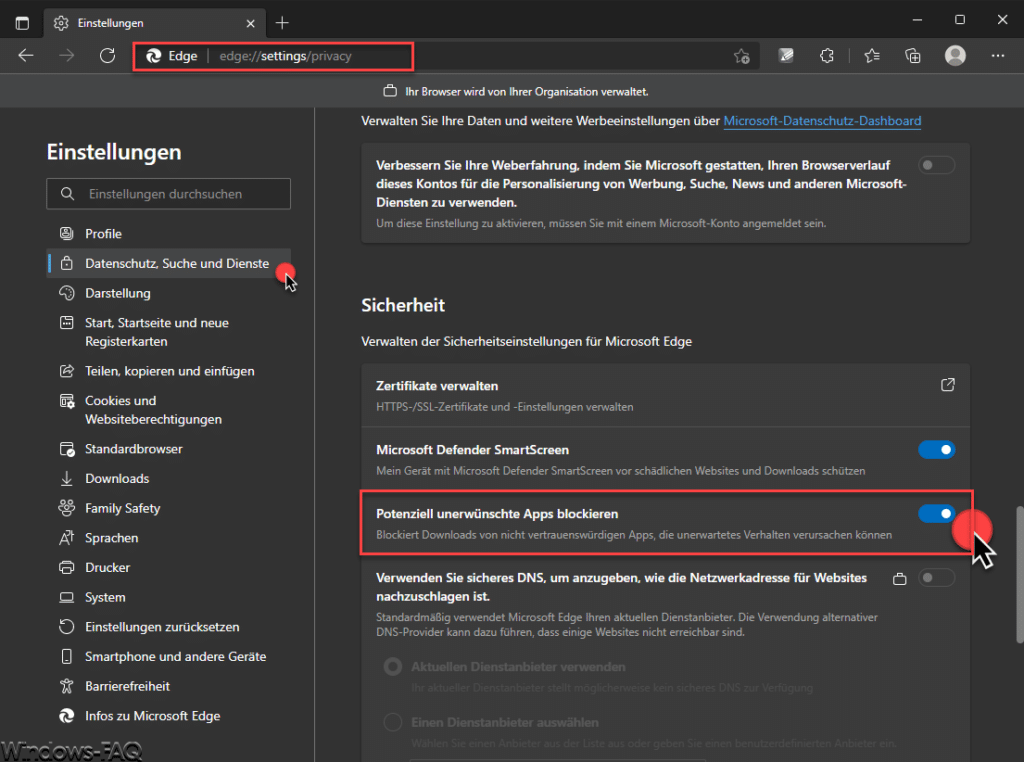Screen dimensions: 1024x762
Task: Add this page to favorites star
Action: pyautogui.click(x=741, y=56)
